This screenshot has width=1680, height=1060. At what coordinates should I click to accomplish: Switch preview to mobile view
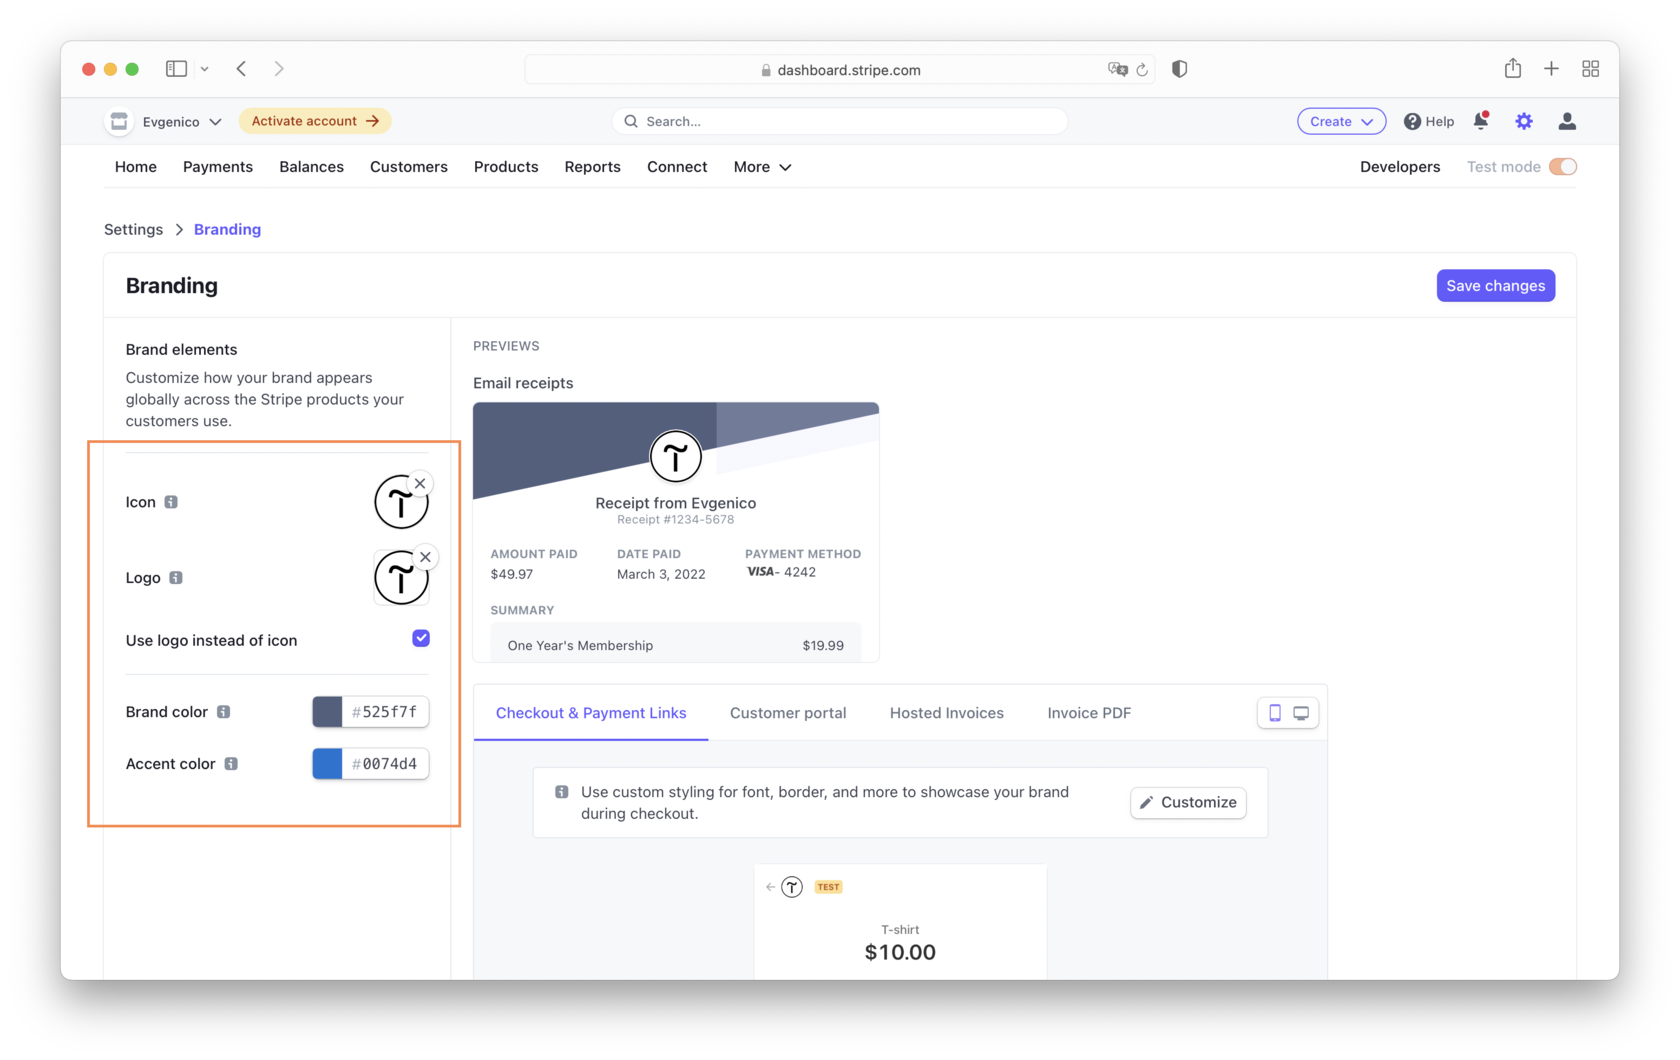coord(1274,713)
